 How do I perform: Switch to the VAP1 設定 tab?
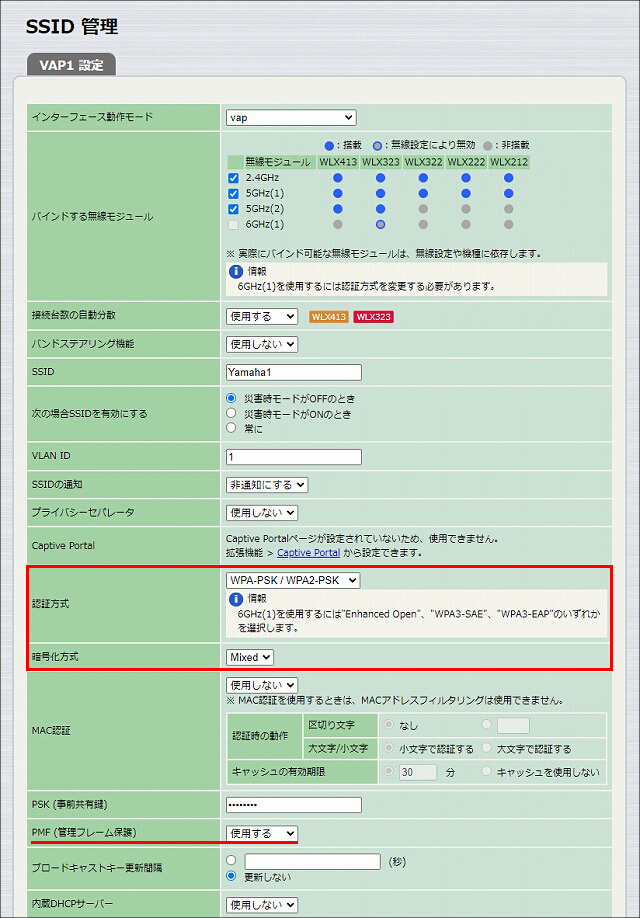click(x=71, y=65)
